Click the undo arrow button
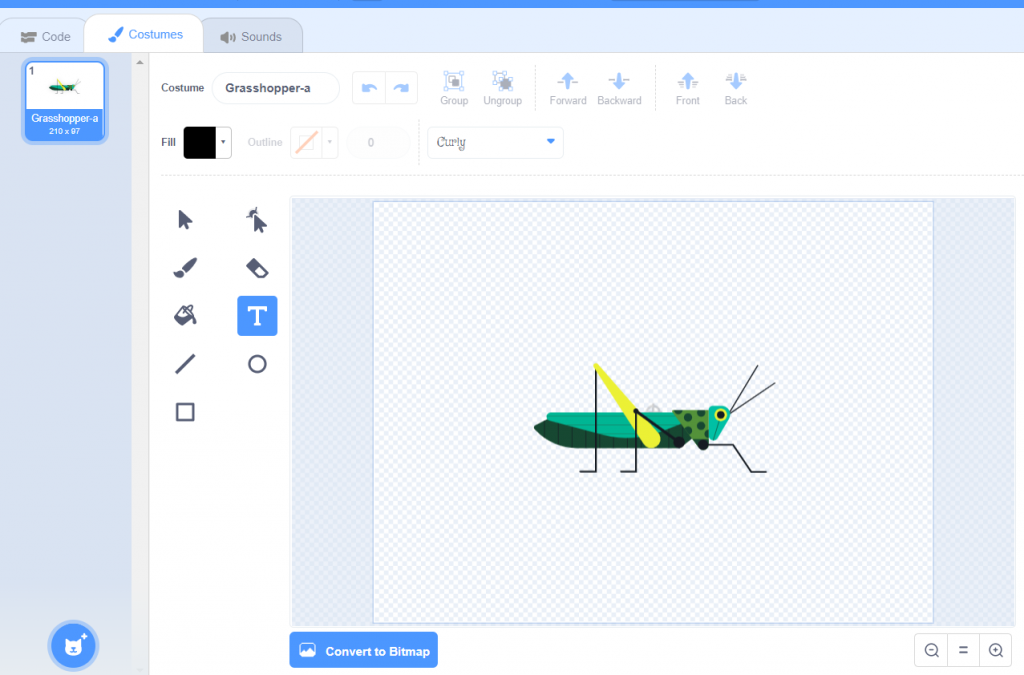Viewport: 1024px width, 675px height. 369,88
